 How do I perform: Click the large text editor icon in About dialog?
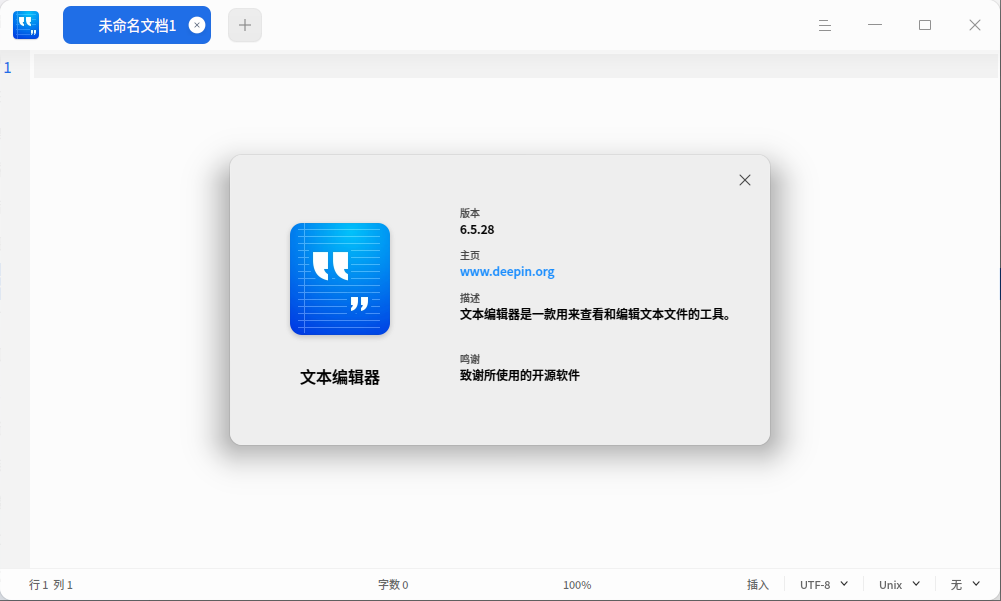(x=340, y=279)
